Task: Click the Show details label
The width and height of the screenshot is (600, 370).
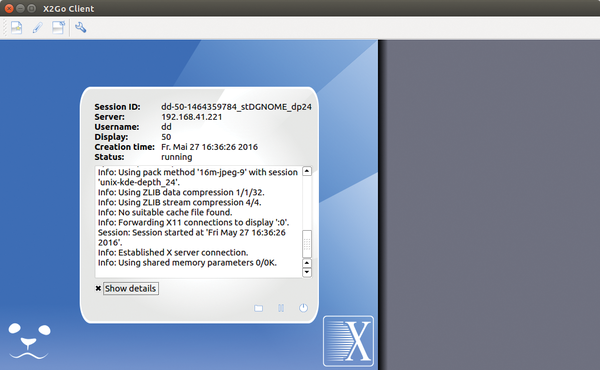Action: point(130,289)
